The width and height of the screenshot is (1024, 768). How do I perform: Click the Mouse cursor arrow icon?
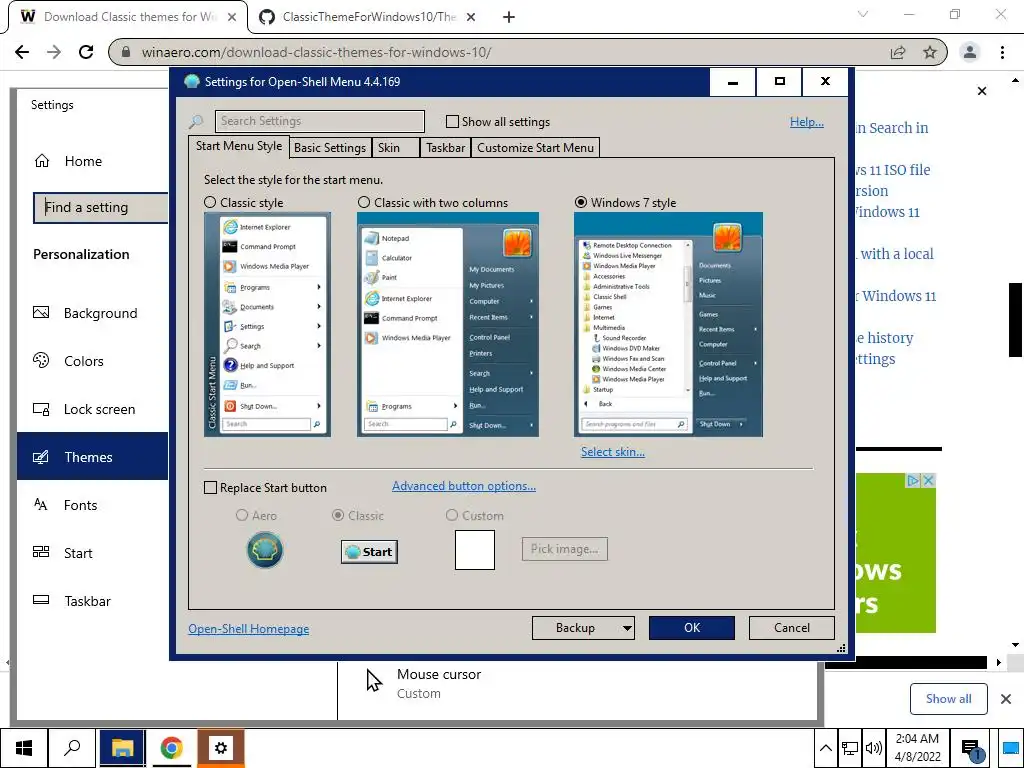coord(374,680)
